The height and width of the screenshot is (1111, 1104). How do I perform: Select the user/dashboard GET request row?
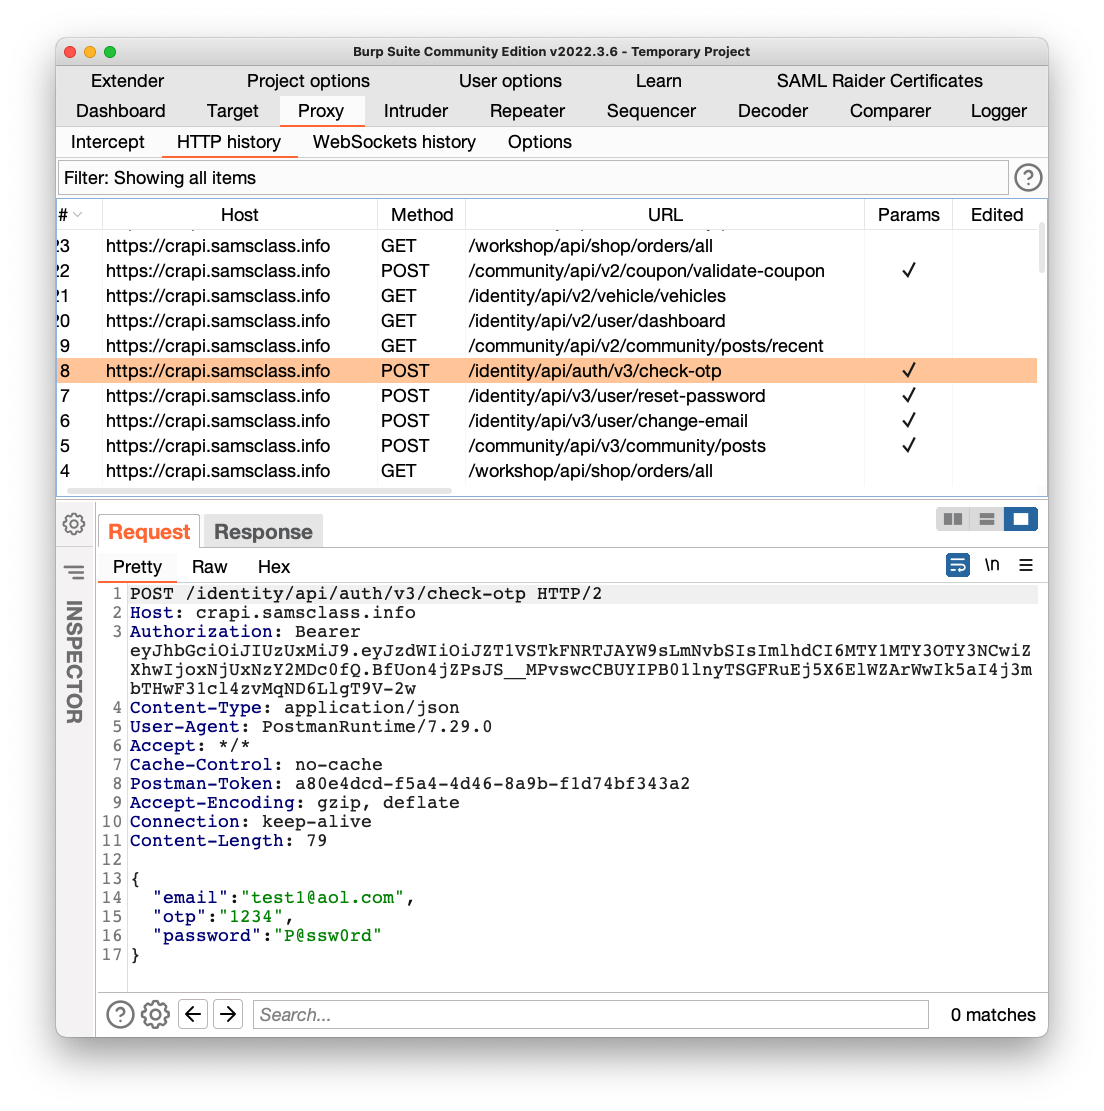tap(547, 321)
